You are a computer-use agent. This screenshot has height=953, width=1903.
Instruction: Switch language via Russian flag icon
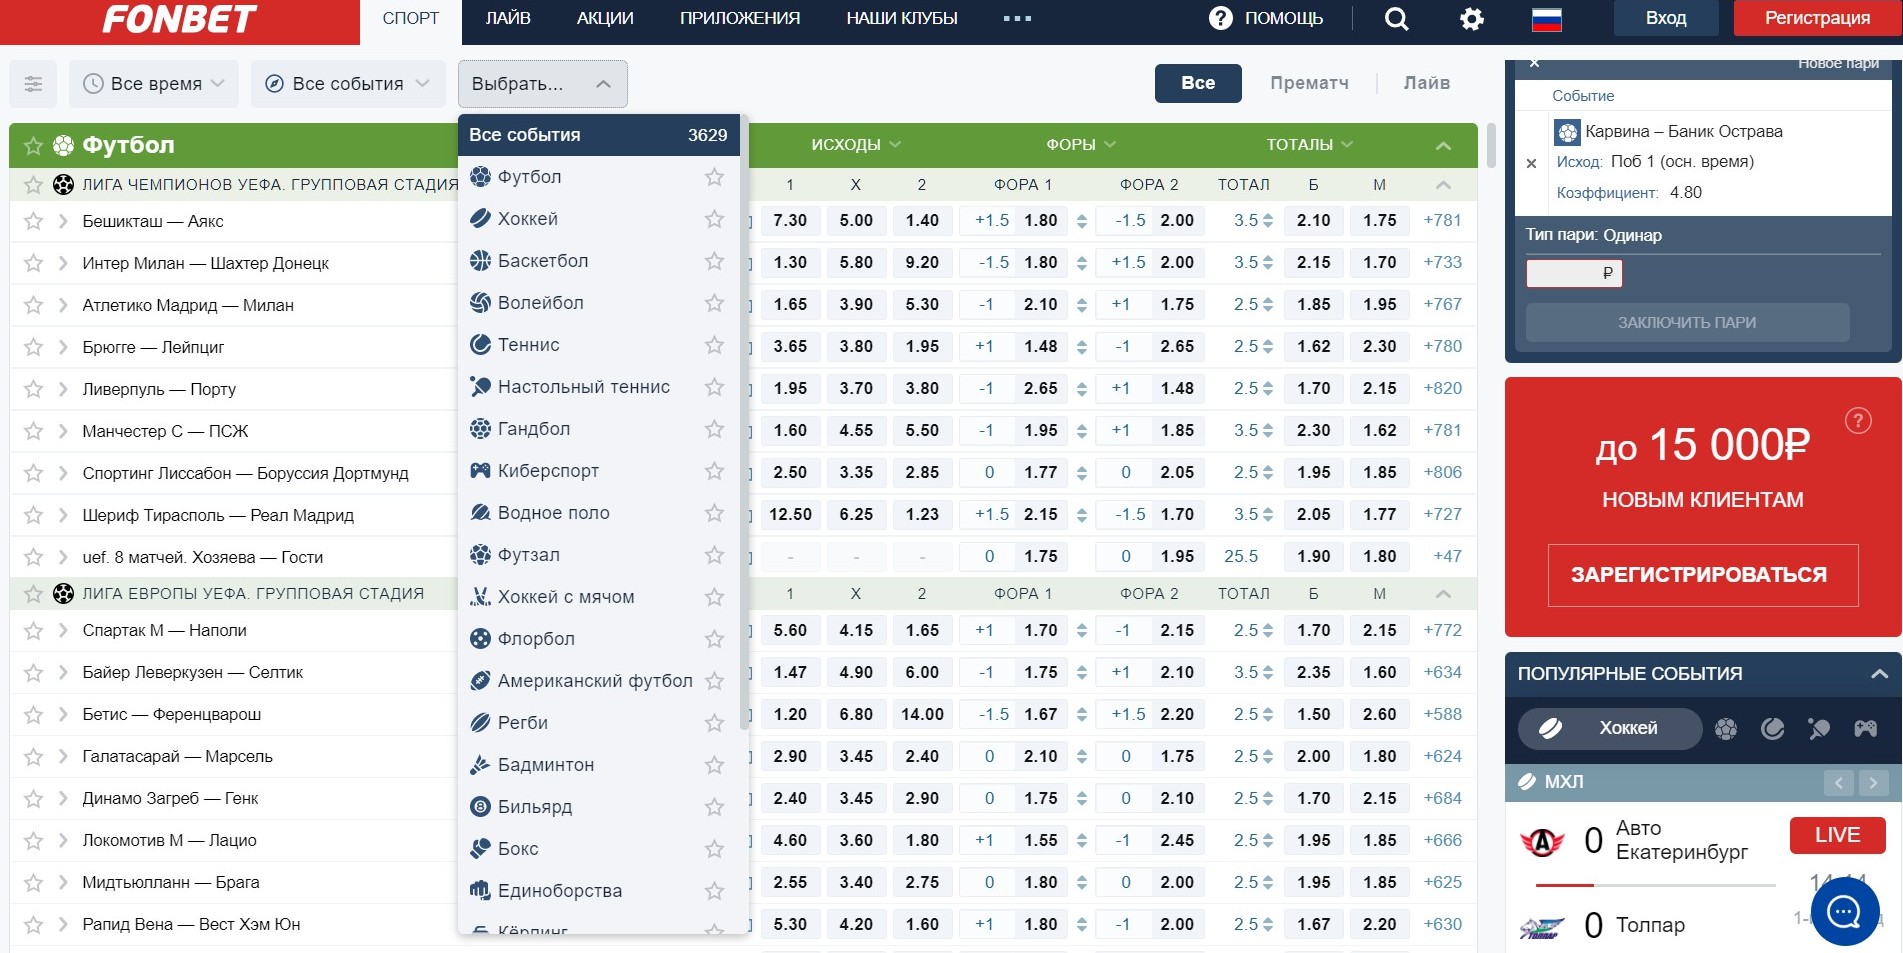1546,19
